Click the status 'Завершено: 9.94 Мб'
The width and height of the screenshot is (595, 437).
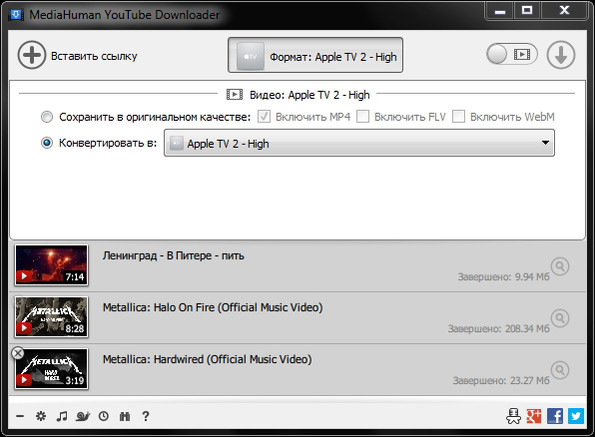pyautogui.click(x=503, y=277)
